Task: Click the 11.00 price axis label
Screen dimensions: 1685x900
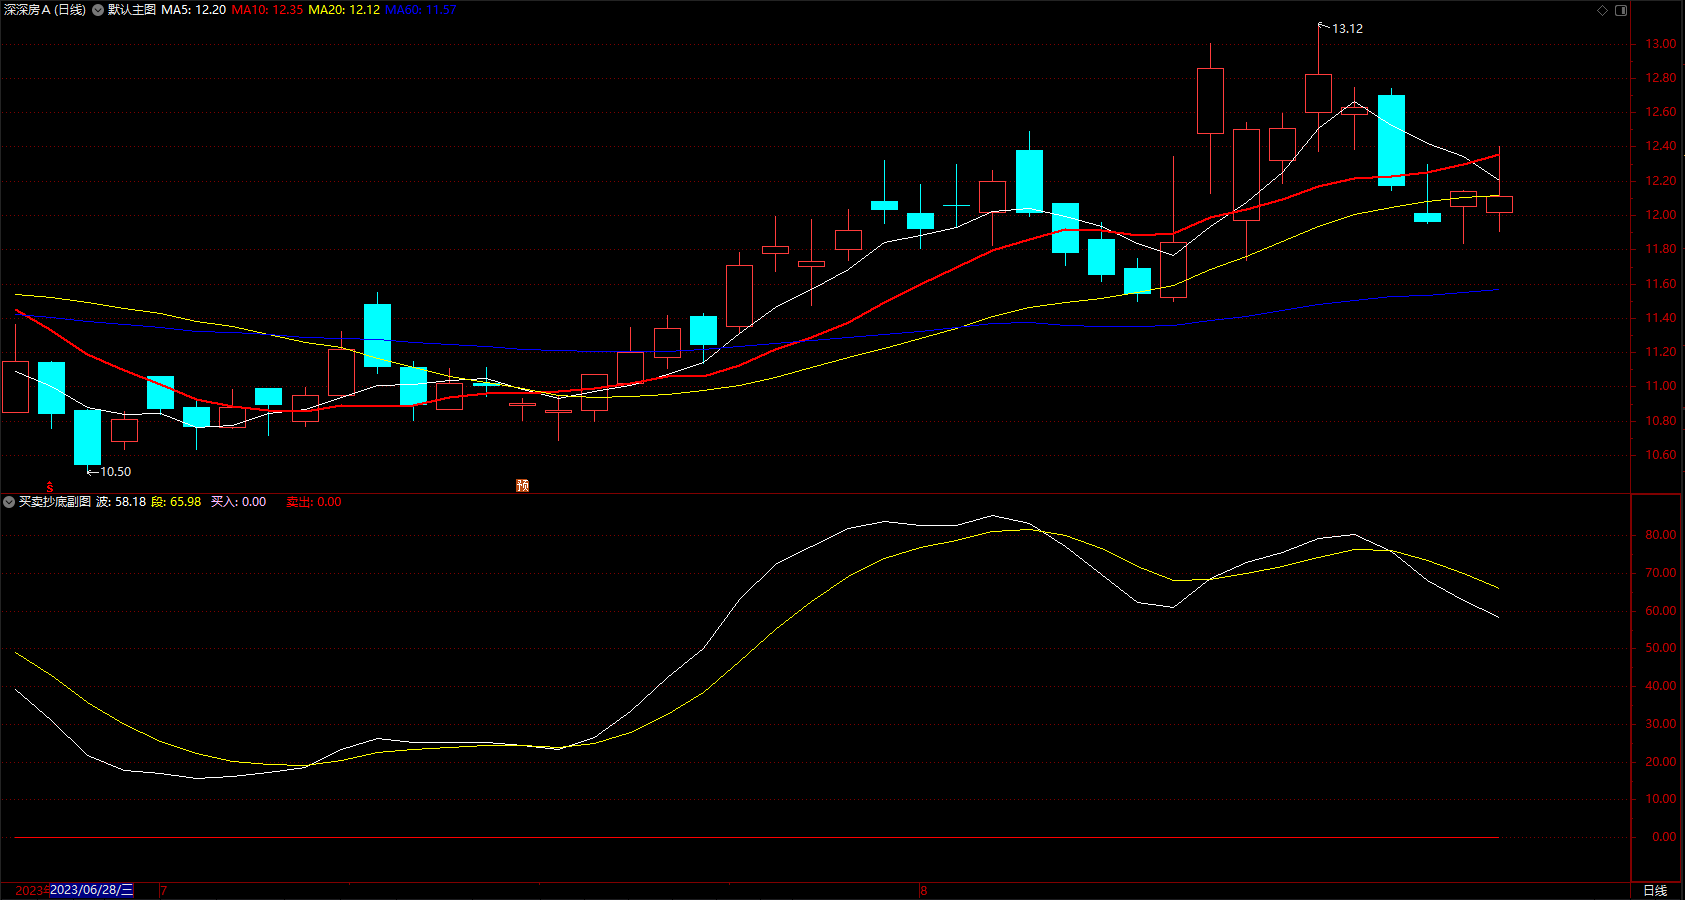Action: [1661, 386]
